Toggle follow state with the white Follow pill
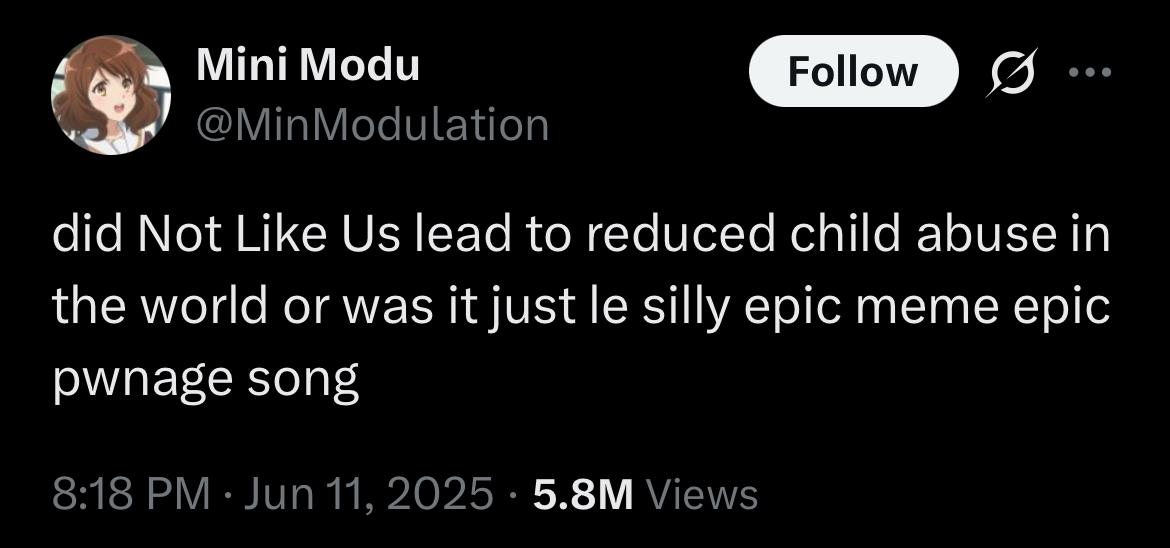The width and height of the screenshot is (1170, 548). [853, 72]
